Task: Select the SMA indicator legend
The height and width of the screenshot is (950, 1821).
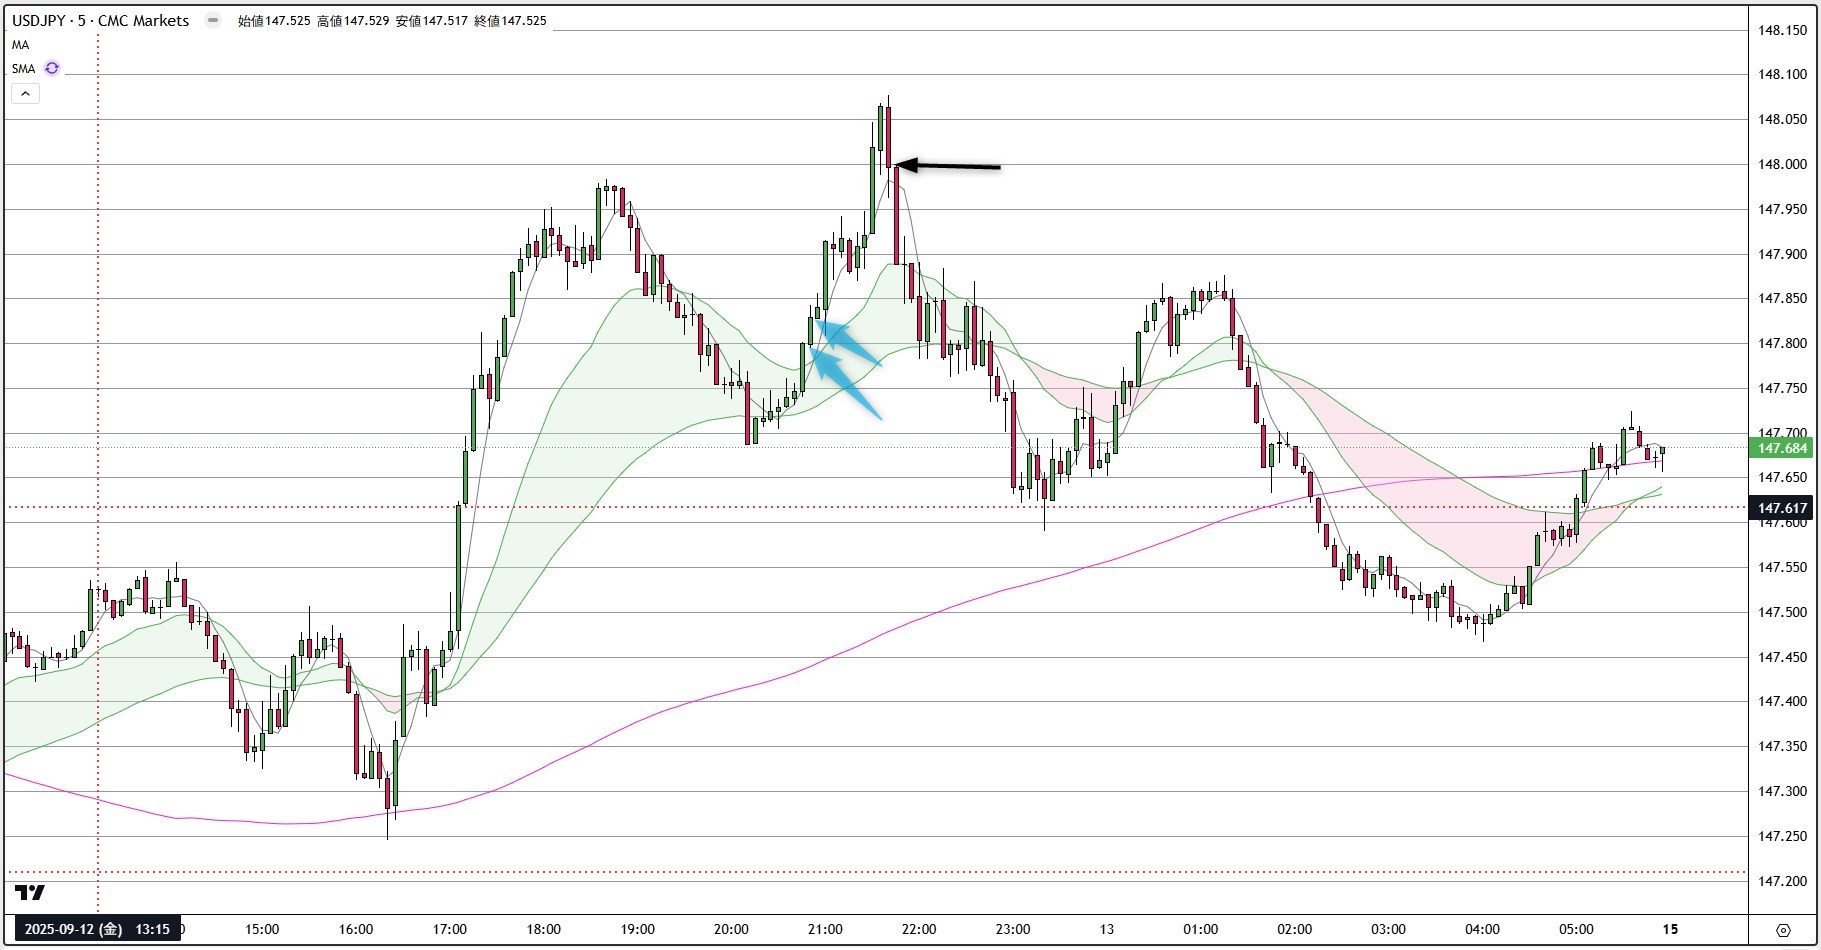Action: [x=23, y=69]
